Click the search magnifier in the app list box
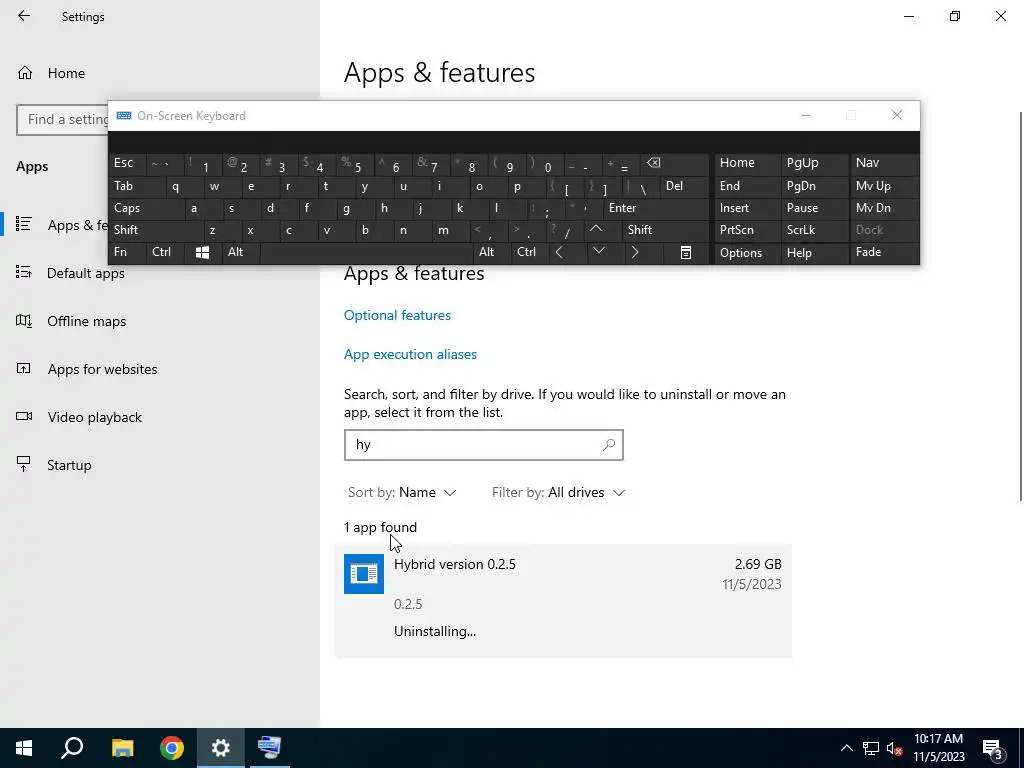This screenshot has height=768, width=1024. pyautogui.click(x=608, y=445)
